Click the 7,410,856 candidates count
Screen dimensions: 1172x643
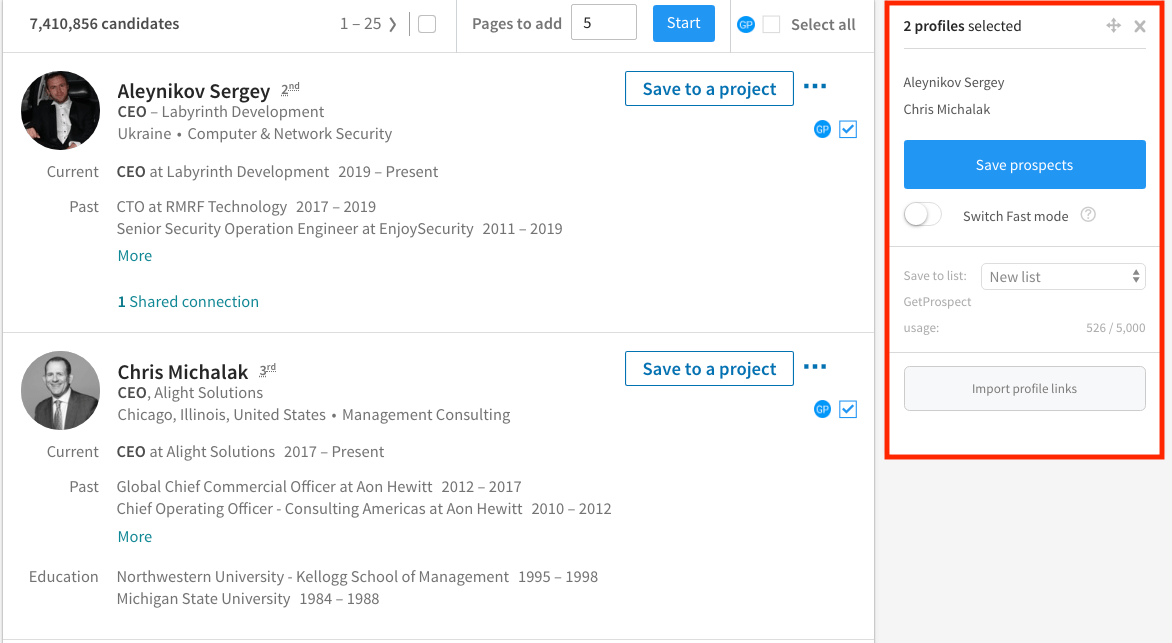[x=105, y=24]
